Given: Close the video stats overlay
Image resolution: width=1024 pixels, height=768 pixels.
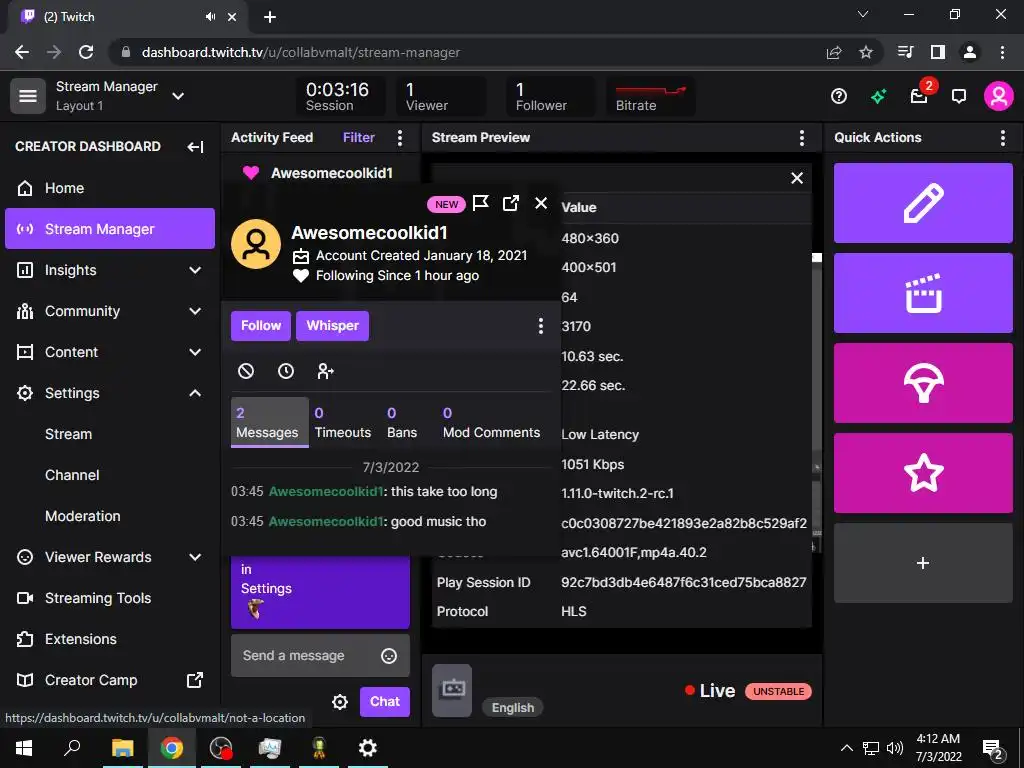Looking at the screenshot, I should tap(797, 178).
